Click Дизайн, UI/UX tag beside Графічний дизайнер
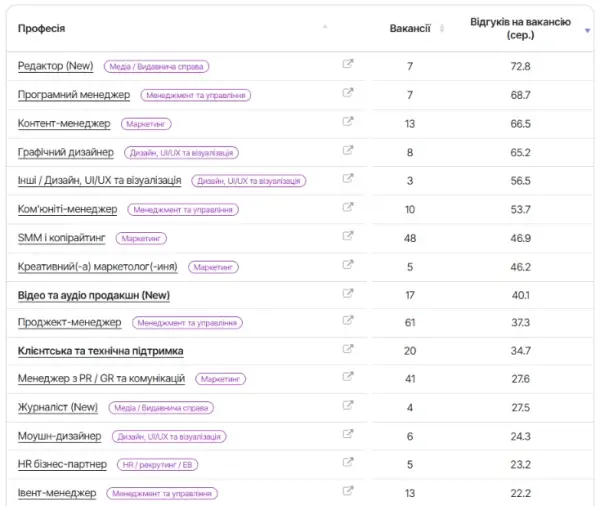Screen dimensions: 600x506 (x=181, y=153)
